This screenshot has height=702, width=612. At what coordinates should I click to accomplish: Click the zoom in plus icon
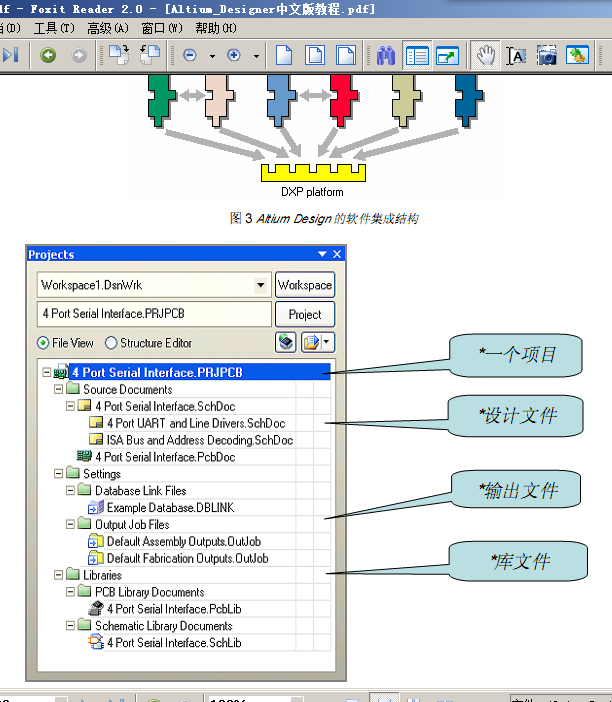pyautogui.click(x=234, y=56)
